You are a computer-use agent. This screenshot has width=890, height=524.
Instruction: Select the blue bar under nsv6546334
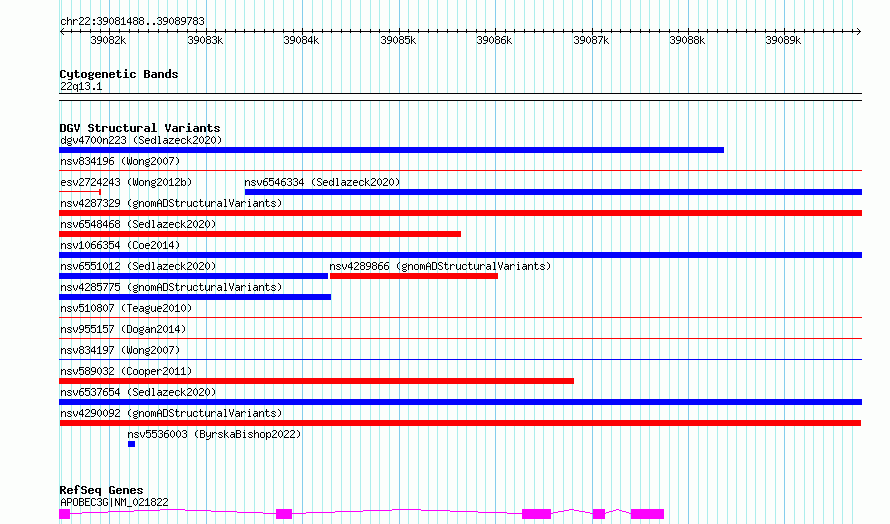pyautogui.click(x=553, y=192)
